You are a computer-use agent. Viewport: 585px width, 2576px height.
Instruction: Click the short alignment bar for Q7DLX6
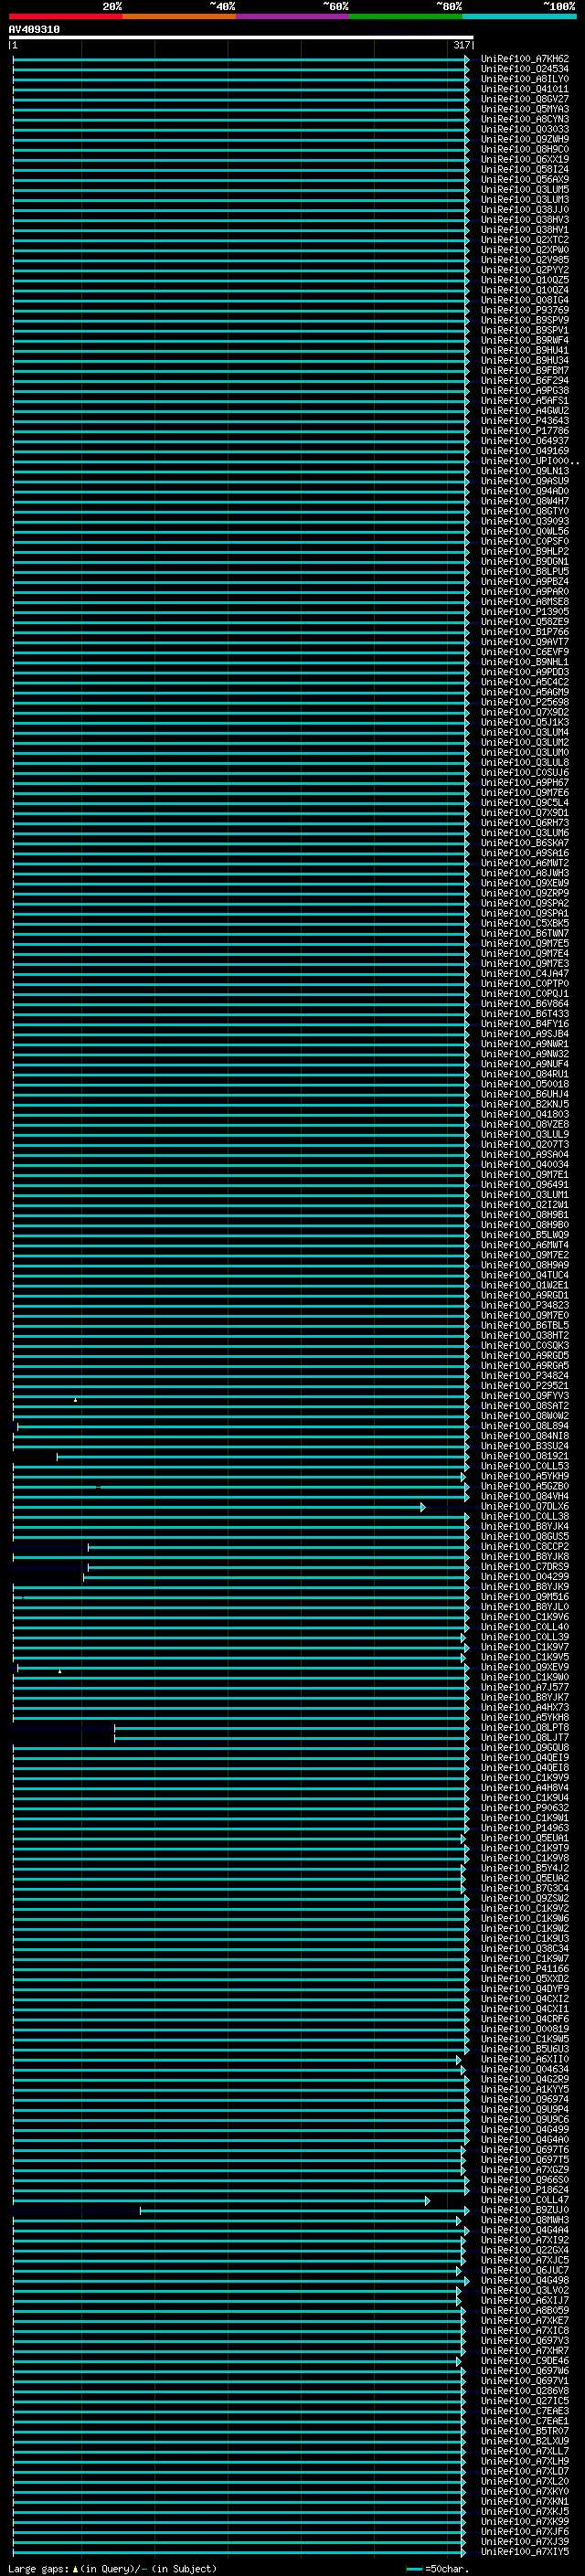point(219,1507)
